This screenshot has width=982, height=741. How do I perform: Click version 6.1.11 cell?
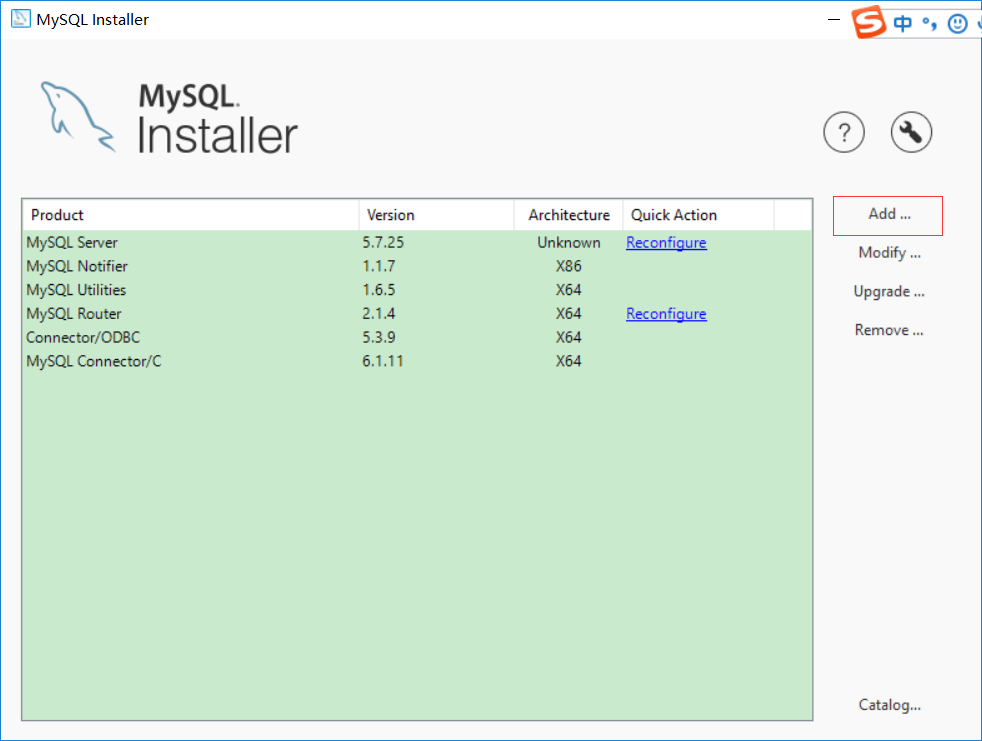point(383,361)
